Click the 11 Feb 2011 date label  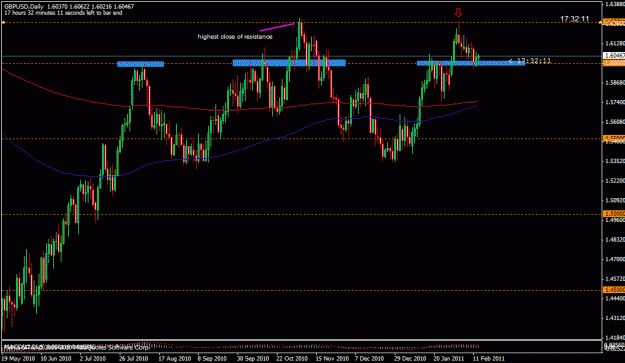pos(489,358)
